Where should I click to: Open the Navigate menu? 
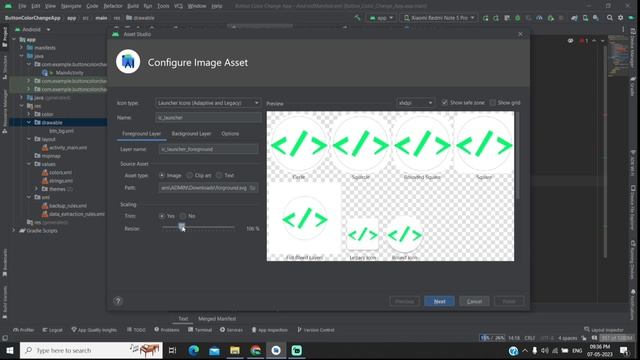[71, 6]
